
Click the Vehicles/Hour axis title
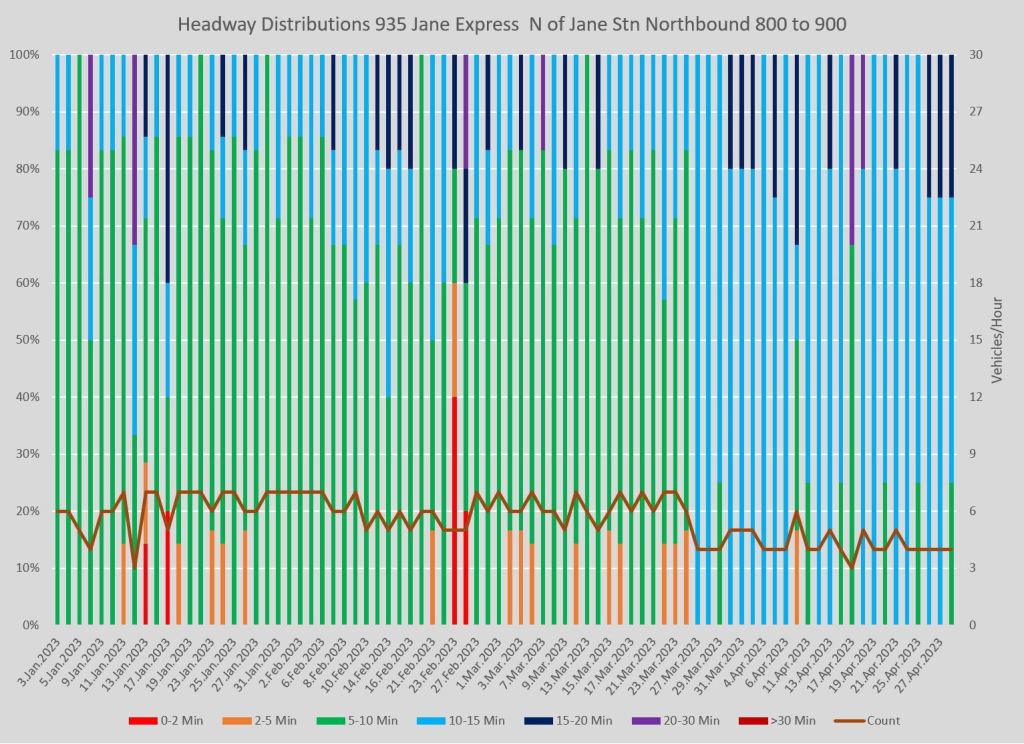point(996,340)
